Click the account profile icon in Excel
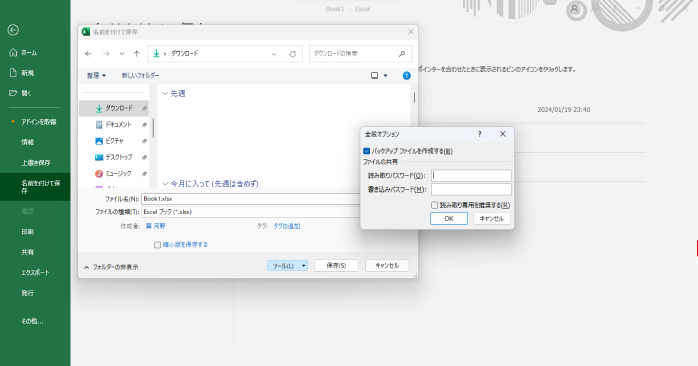698x366 pixels. coord(575,9)
